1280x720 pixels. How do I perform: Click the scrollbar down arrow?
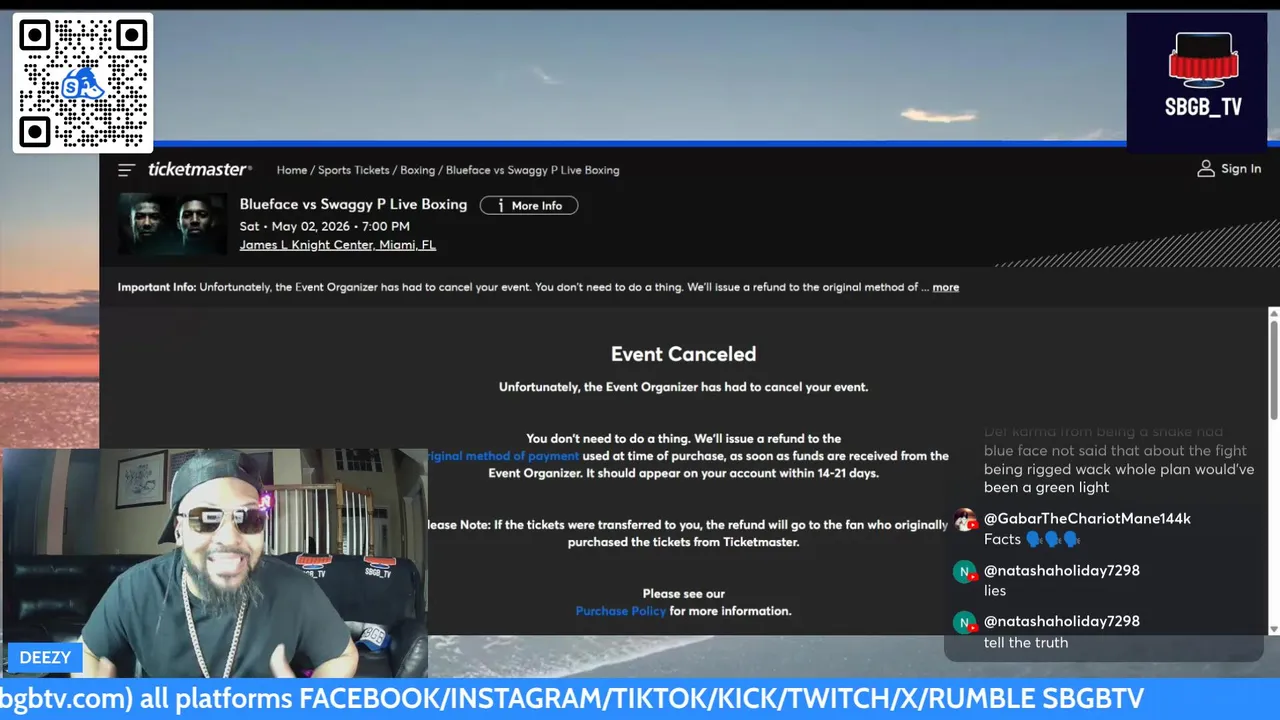coord(1273,628)
